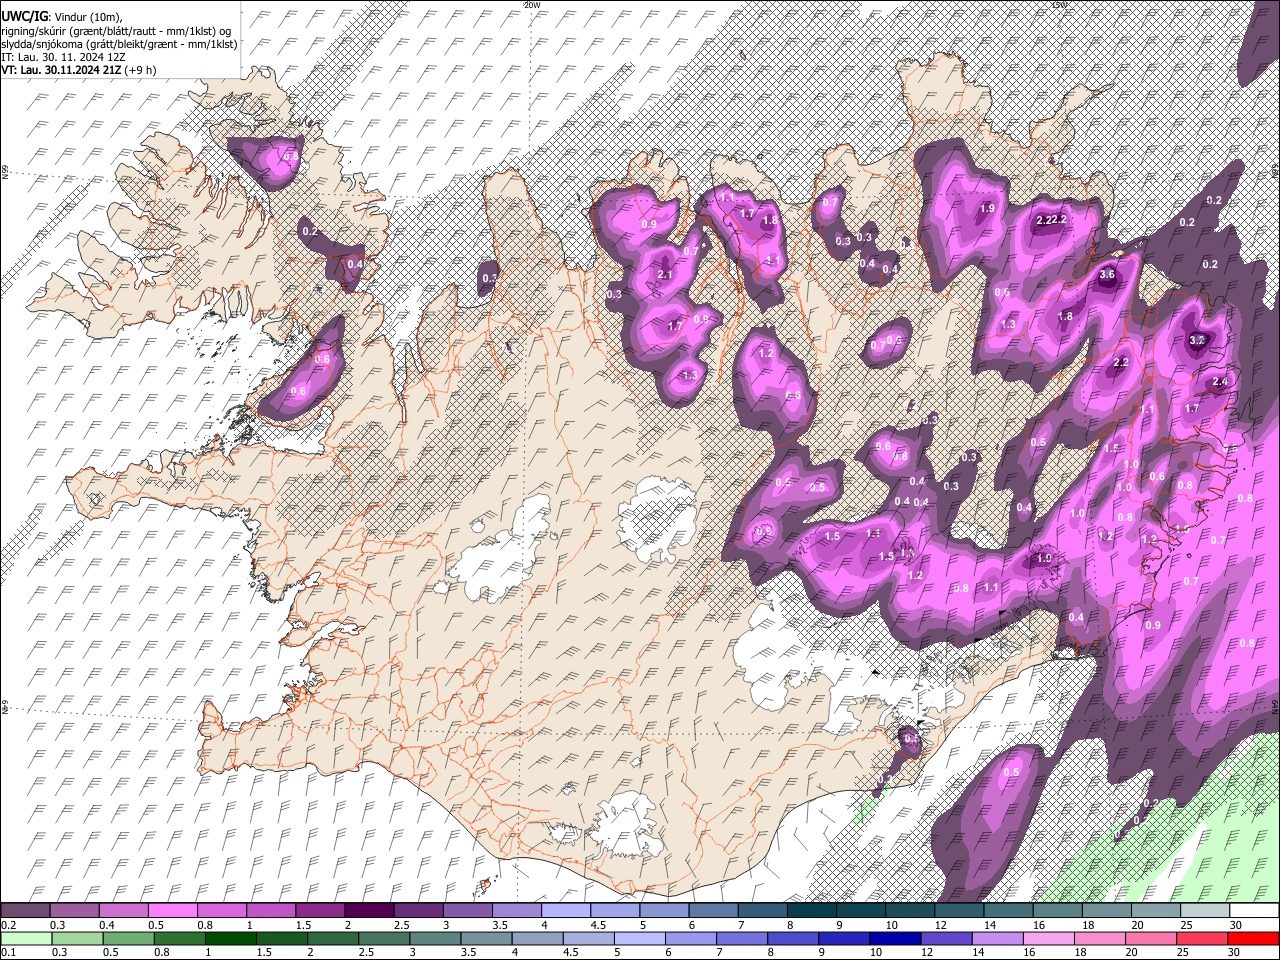Click the '15W' longitude label on the top edge

(1059, 5)
